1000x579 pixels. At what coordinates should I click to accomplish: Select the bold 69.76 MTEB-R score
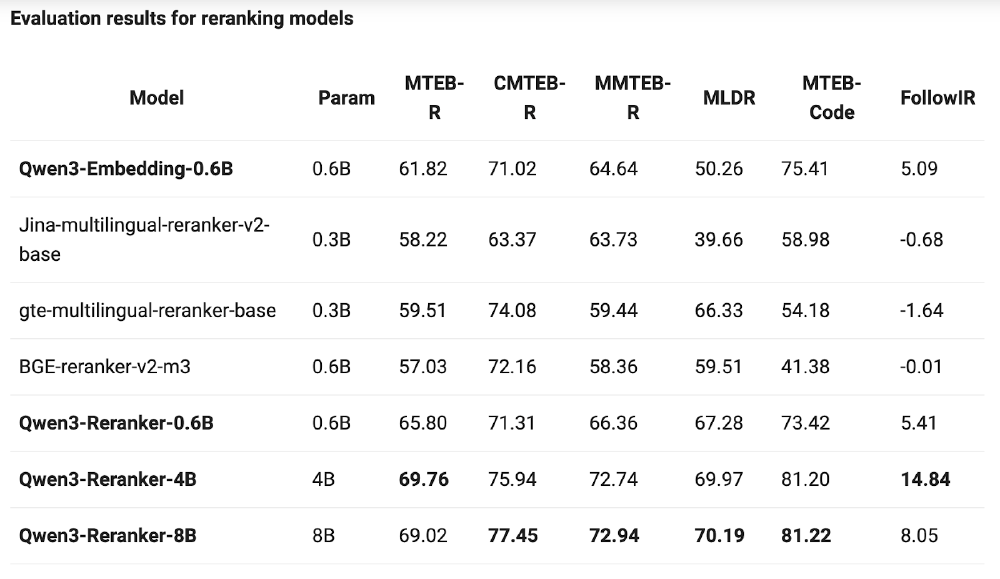pyautogui.click(x=424, y=480)
